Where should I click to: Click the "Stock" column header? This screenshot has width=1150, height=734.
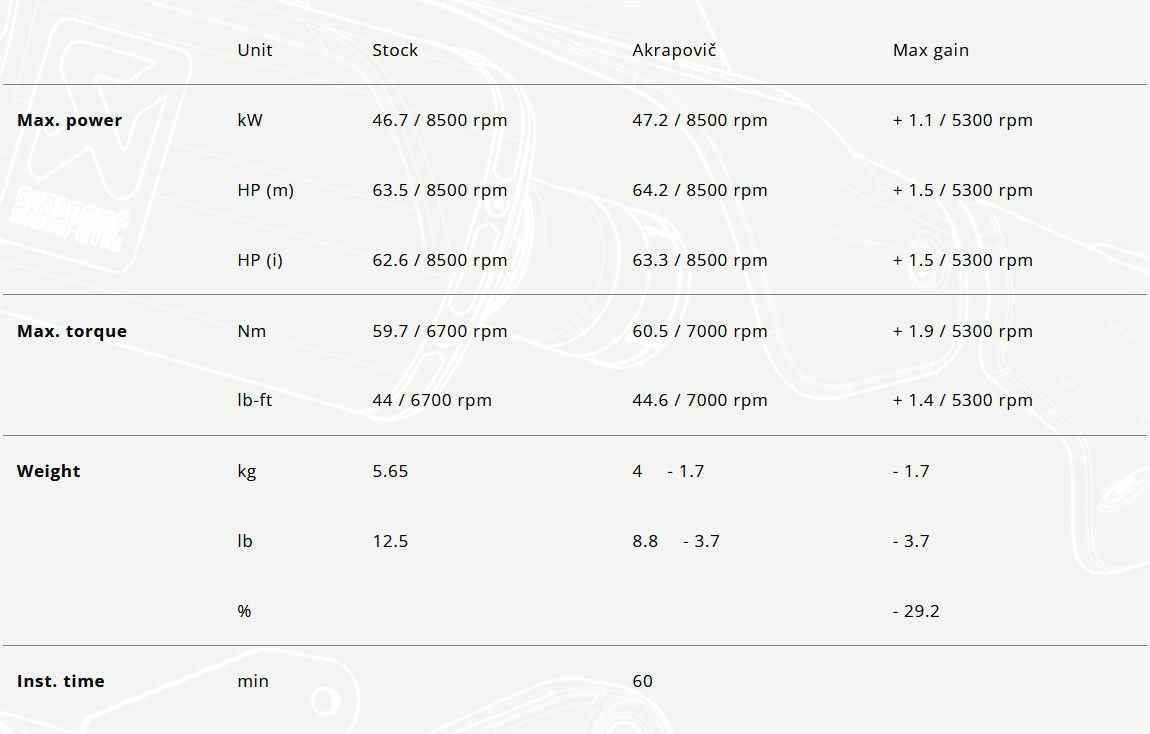point(395,50)
